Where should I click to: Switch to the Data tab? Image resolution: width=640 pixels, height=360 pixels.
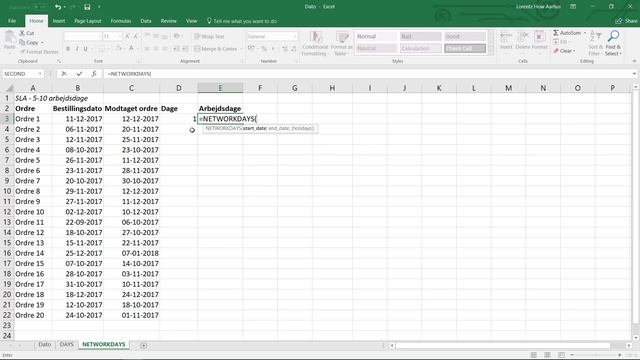pyautogui.click(x=146, y=21)
